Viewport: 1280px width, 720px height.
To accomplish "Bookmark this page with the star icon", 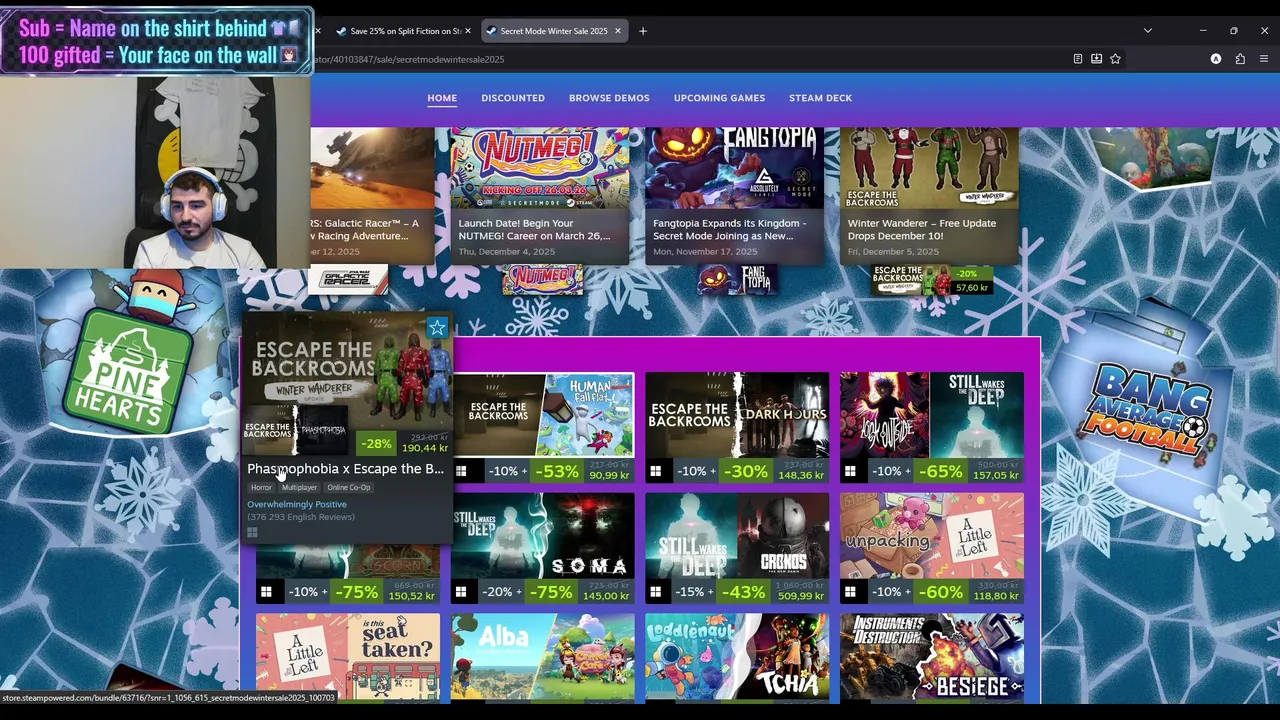I will click(x=1115, y=59).
